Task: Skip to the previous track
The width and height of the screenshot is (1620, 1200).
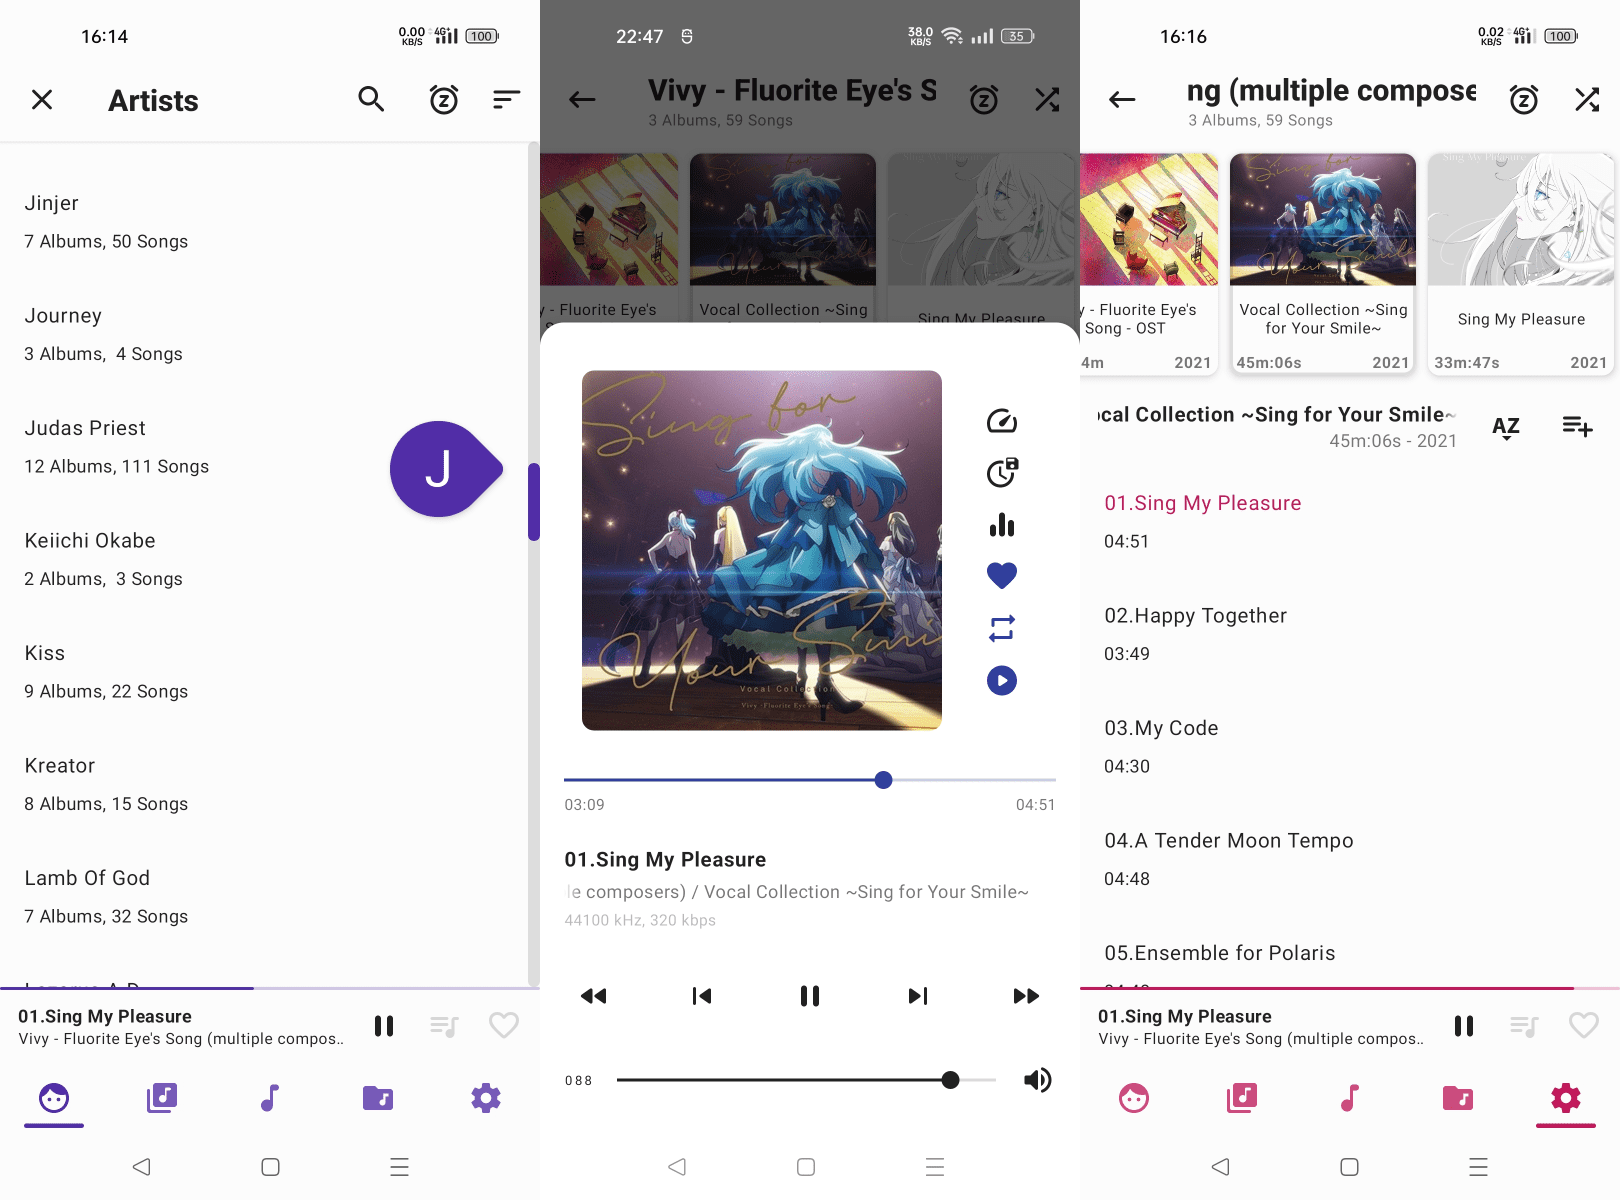Action: pos(702,996)
